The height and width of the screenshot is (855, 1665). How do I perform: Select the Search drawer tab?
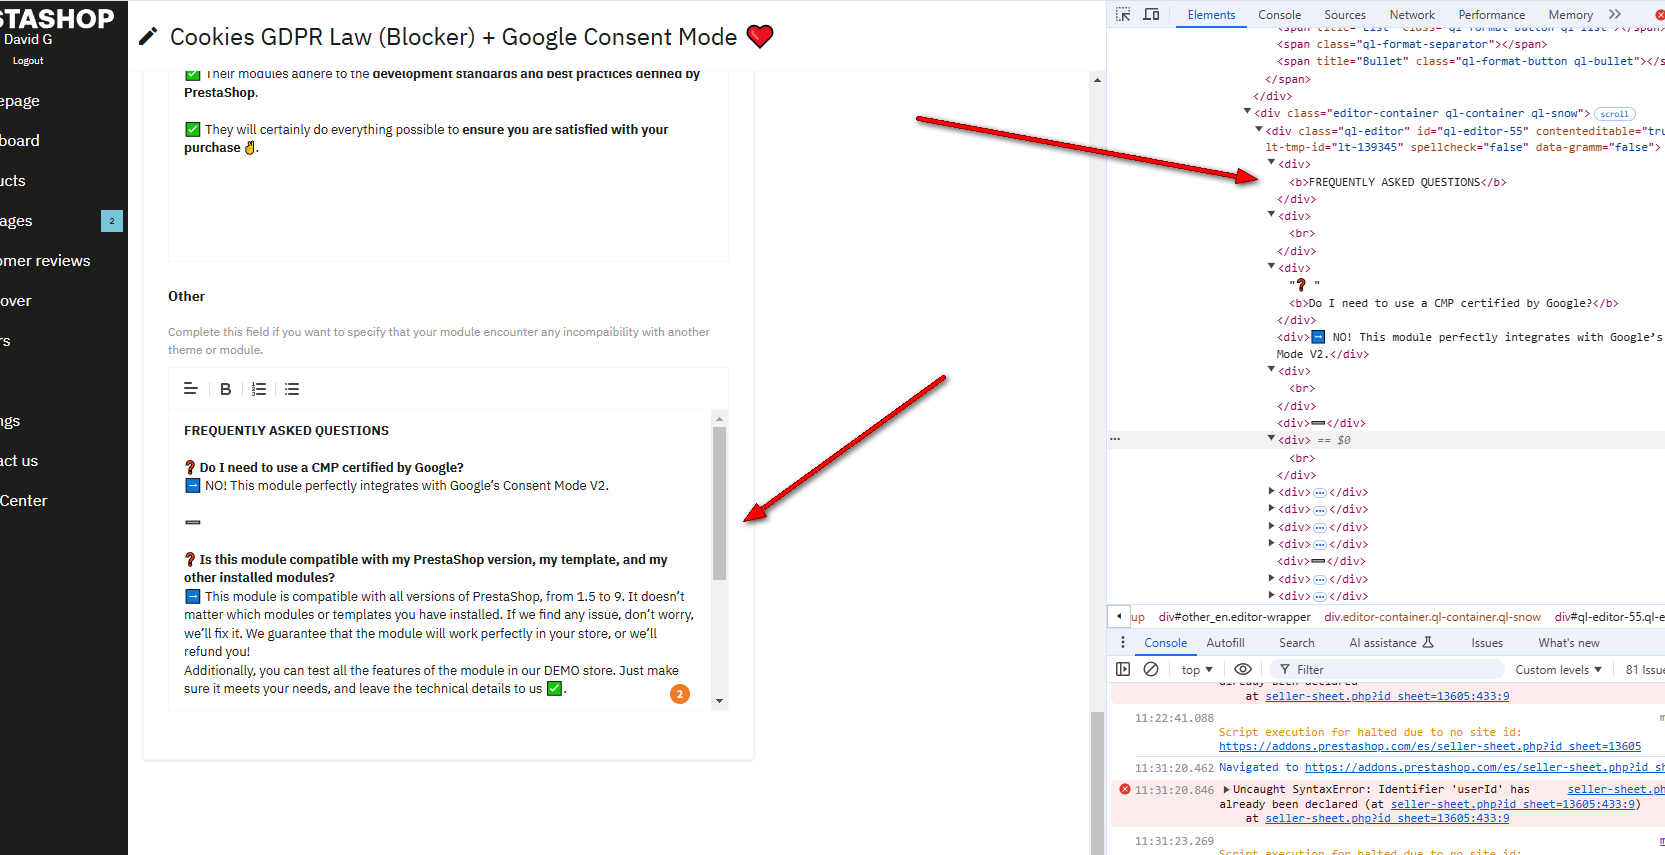point(1297,643)
